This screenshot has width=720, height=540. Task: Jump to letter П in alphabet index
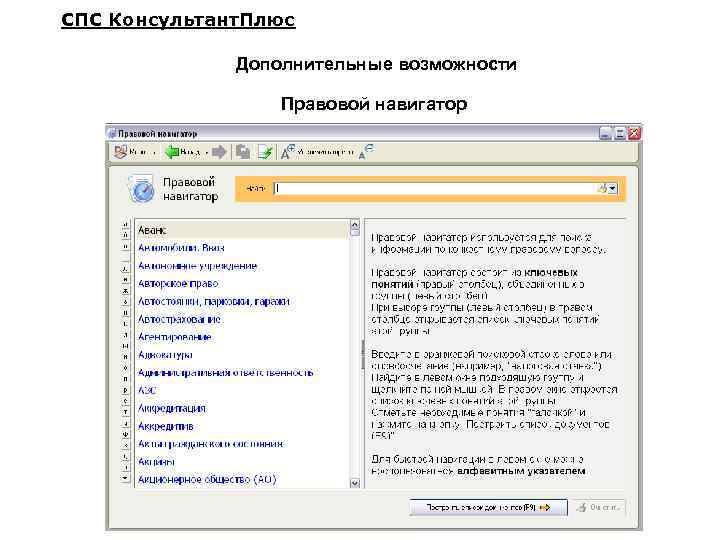[x=125, y=379]
